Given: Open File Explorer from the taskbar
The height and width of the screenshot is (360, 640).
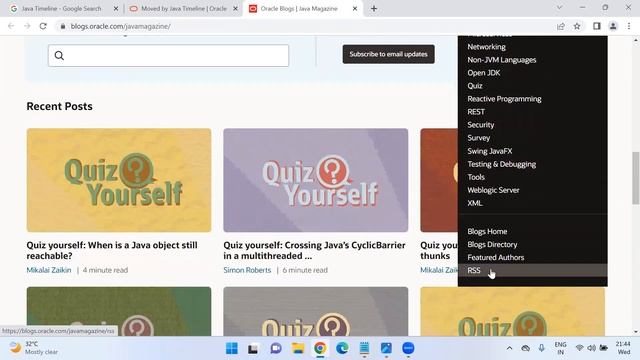Looking at the screenshot, I should 298,348.
